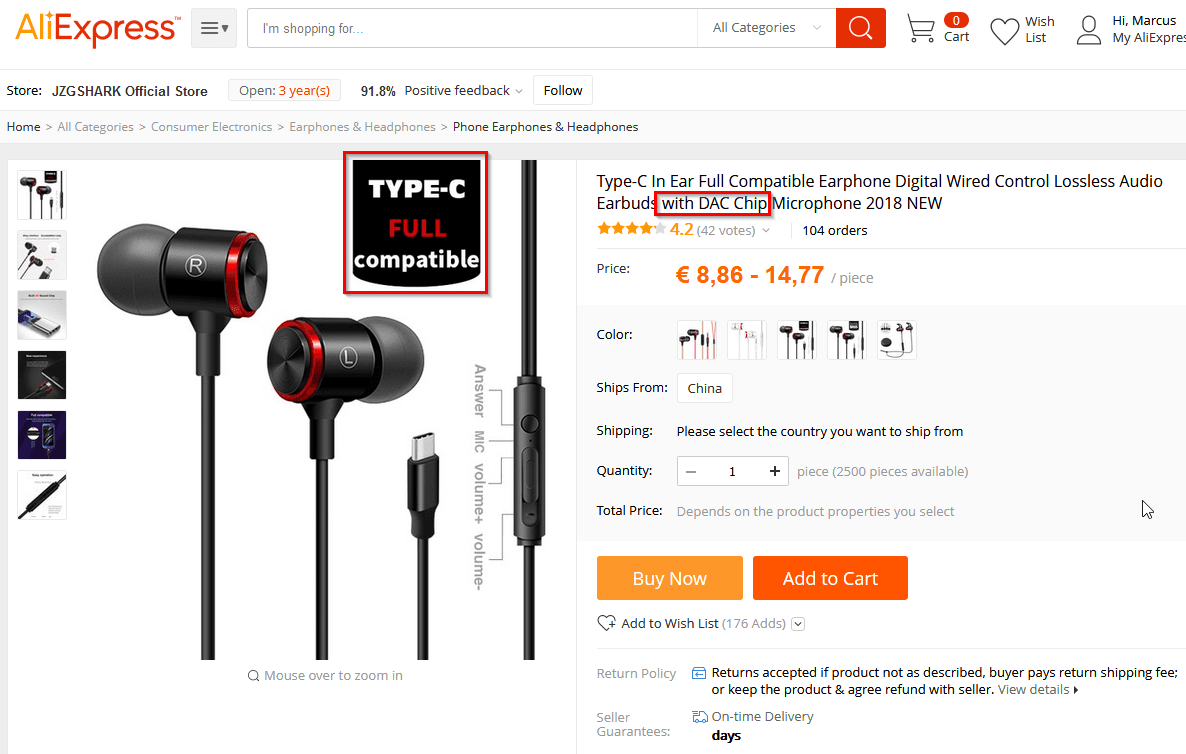1186x754 pixels.
Task: Click the search input field
Action: [x=472, y=28]
